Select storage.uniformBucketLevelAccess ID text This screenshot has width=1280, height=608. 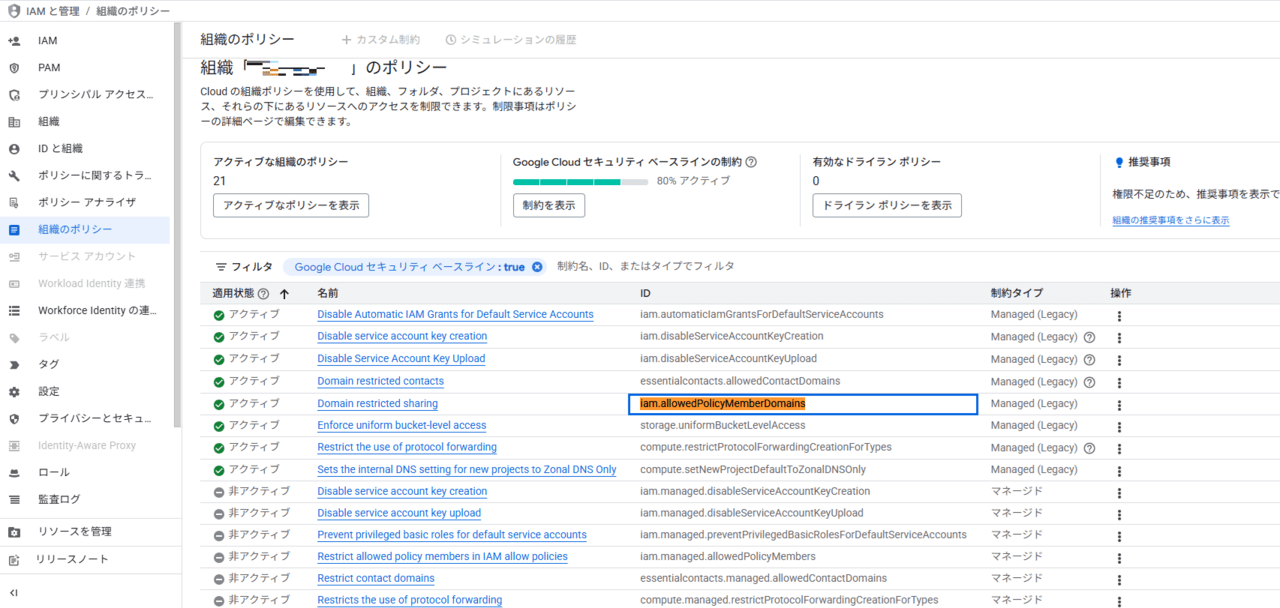(x=723, y=426)
